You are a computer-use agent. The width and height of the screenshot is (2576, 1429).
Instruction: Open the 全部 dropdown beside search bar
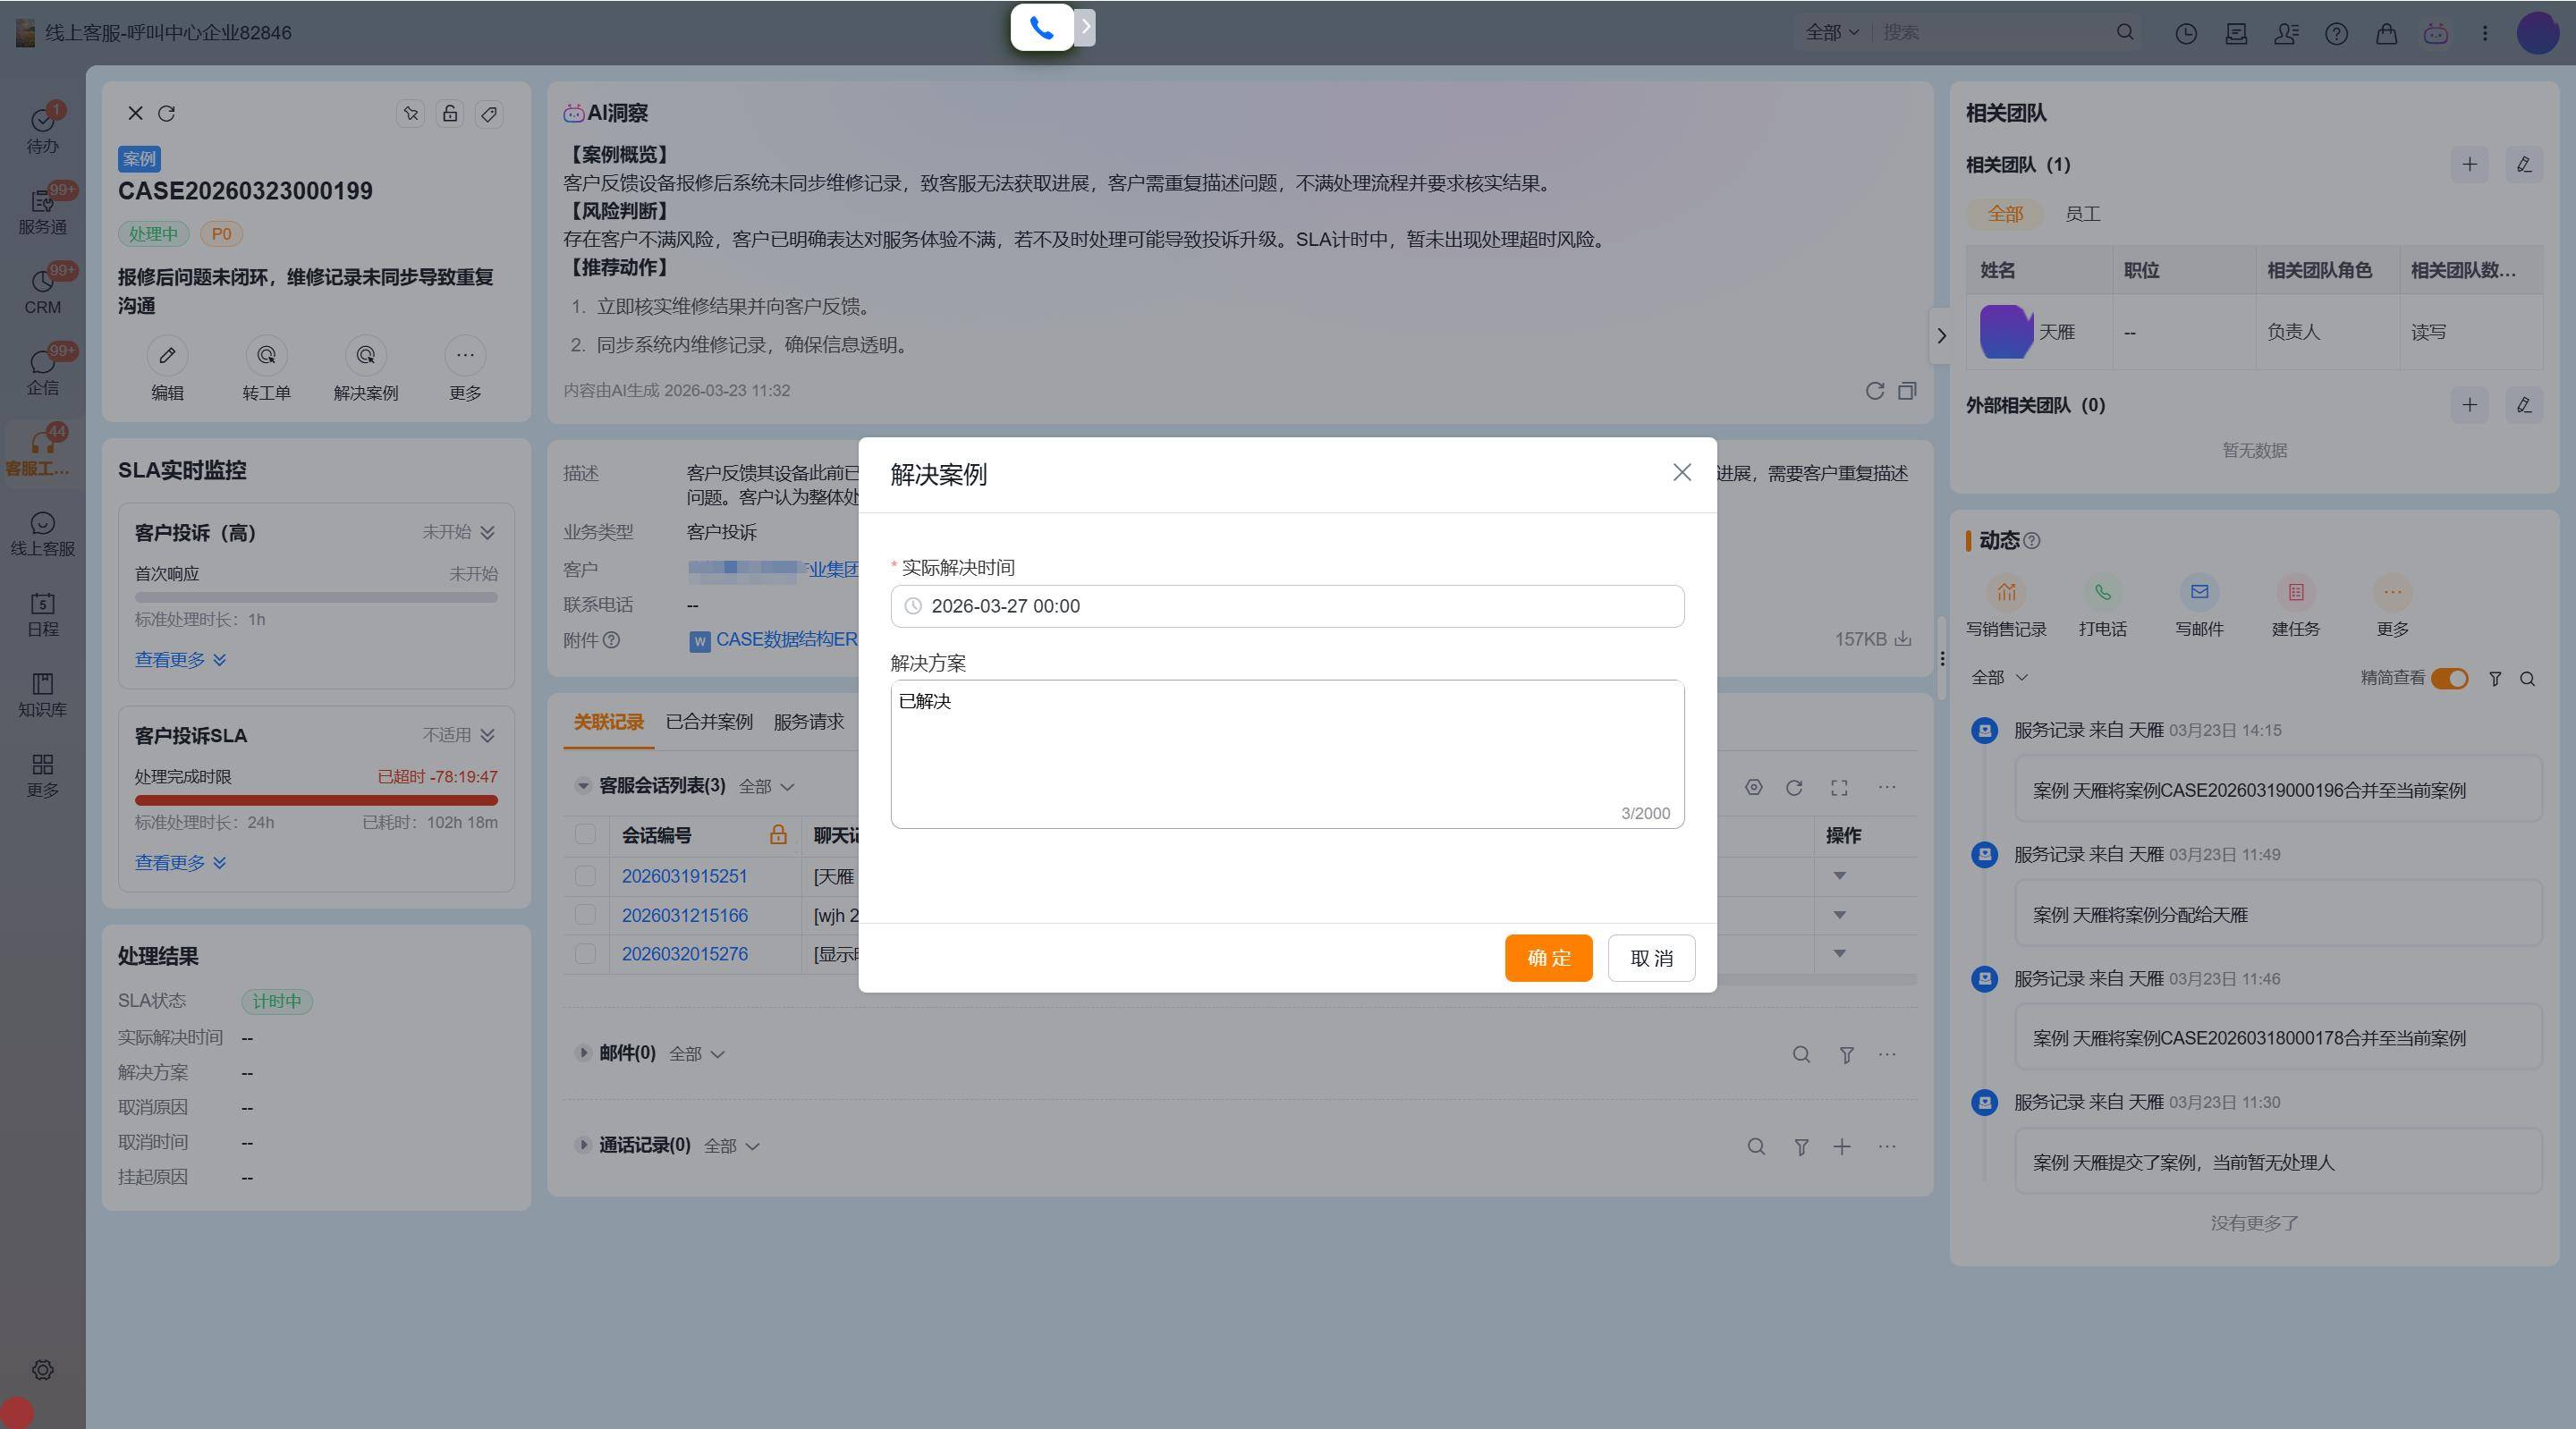tap(1831, 32)
